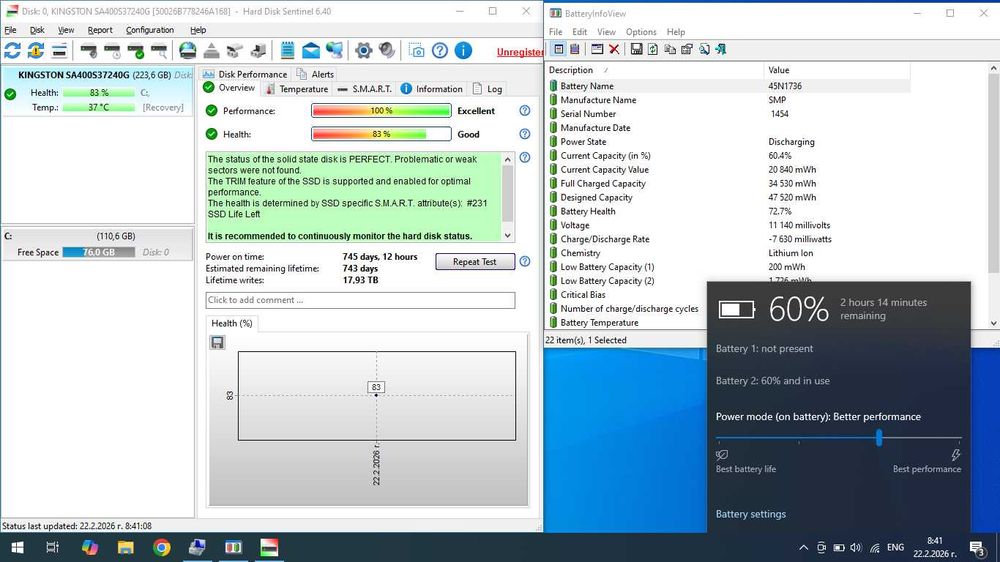Select the Battery Health row
1000x562 pixels.
[x=728, y=211]
